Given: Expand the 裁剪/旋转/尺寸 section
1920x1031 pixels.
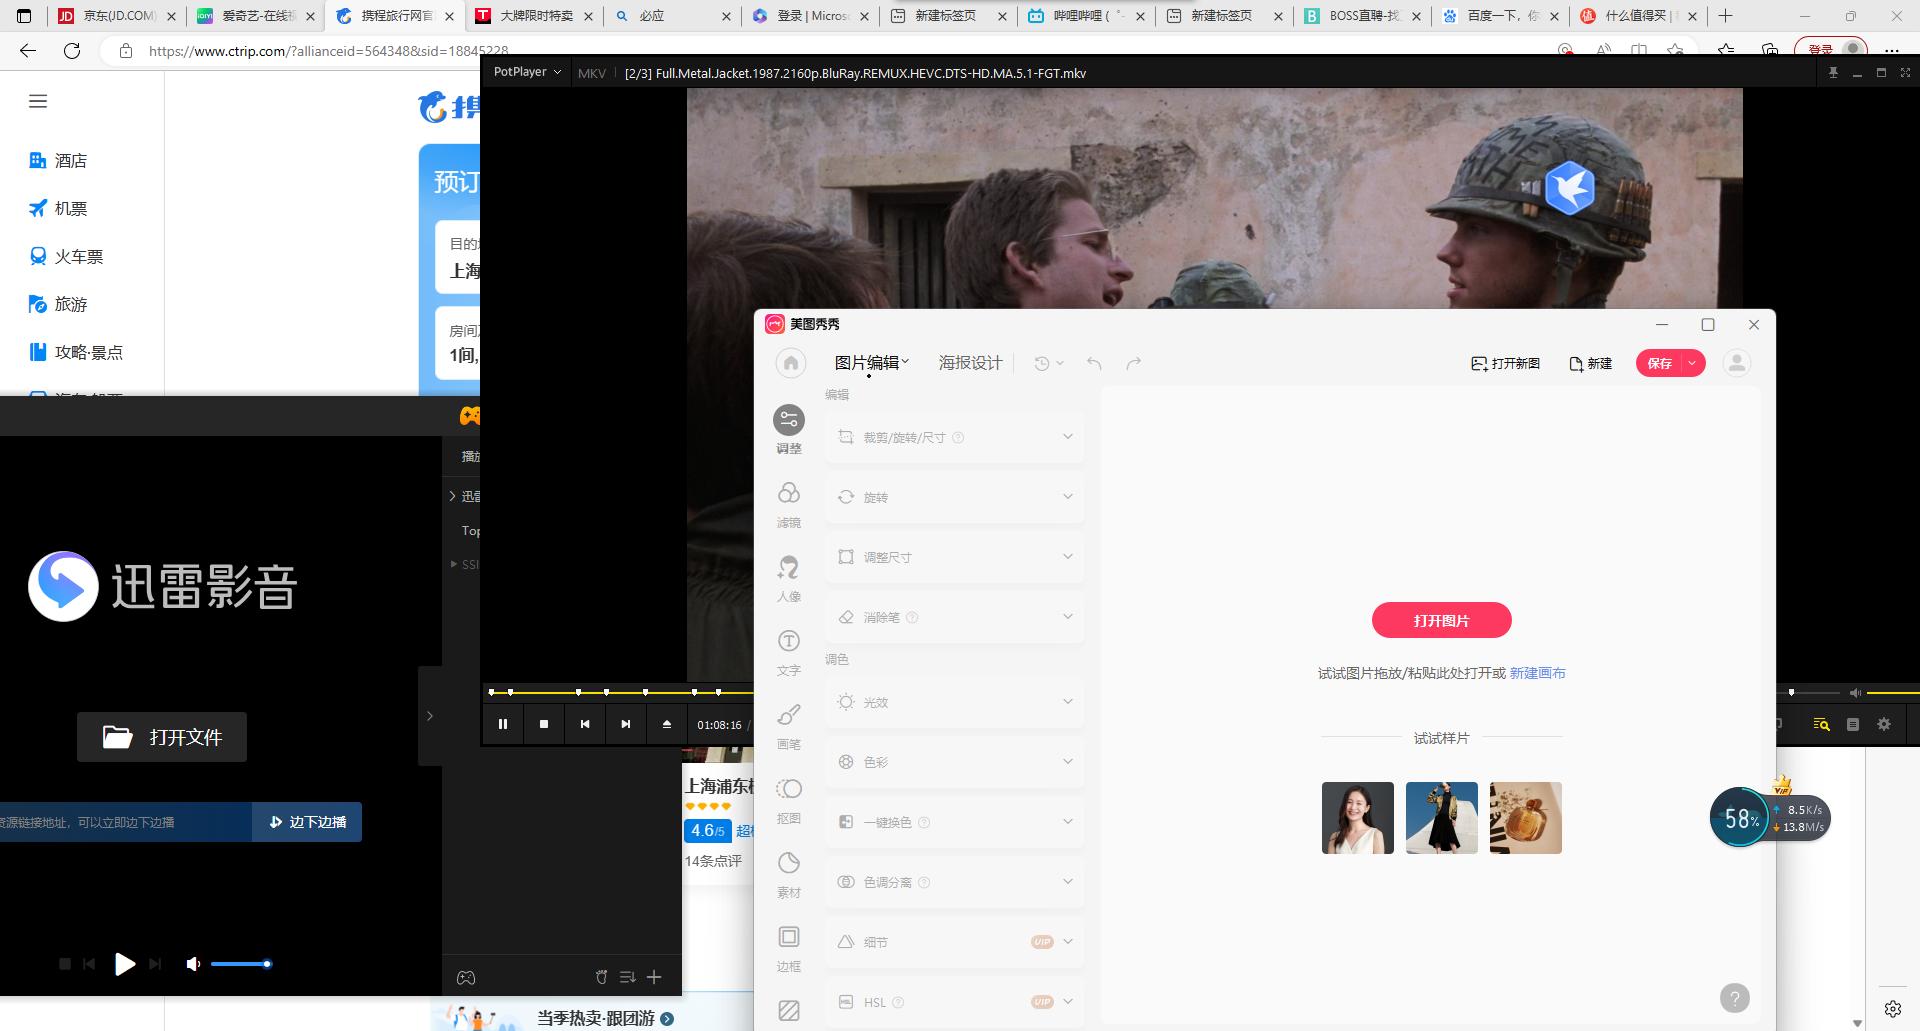Looking at the screenshot, I should [954, 437].
